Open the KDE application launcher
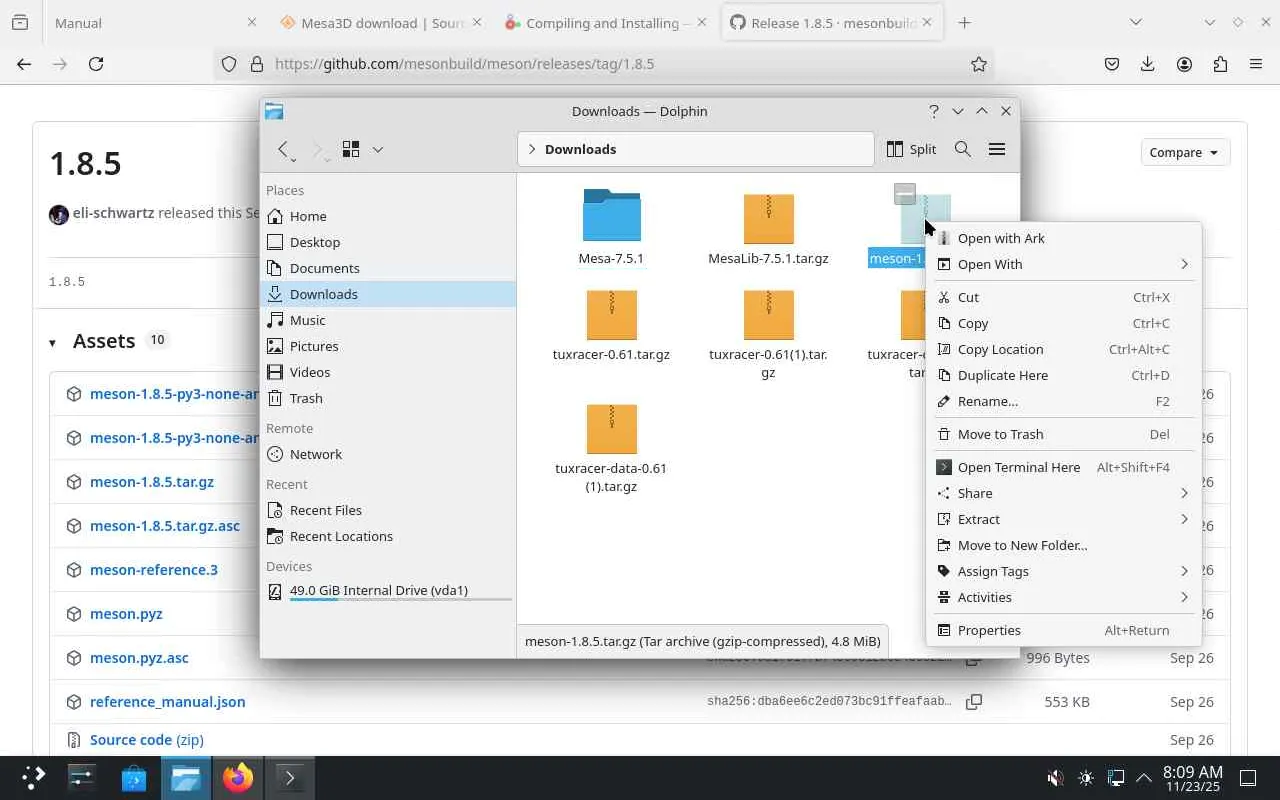Image resolution: width=1280 pixels, height=800 pixels. pos(33,777)
